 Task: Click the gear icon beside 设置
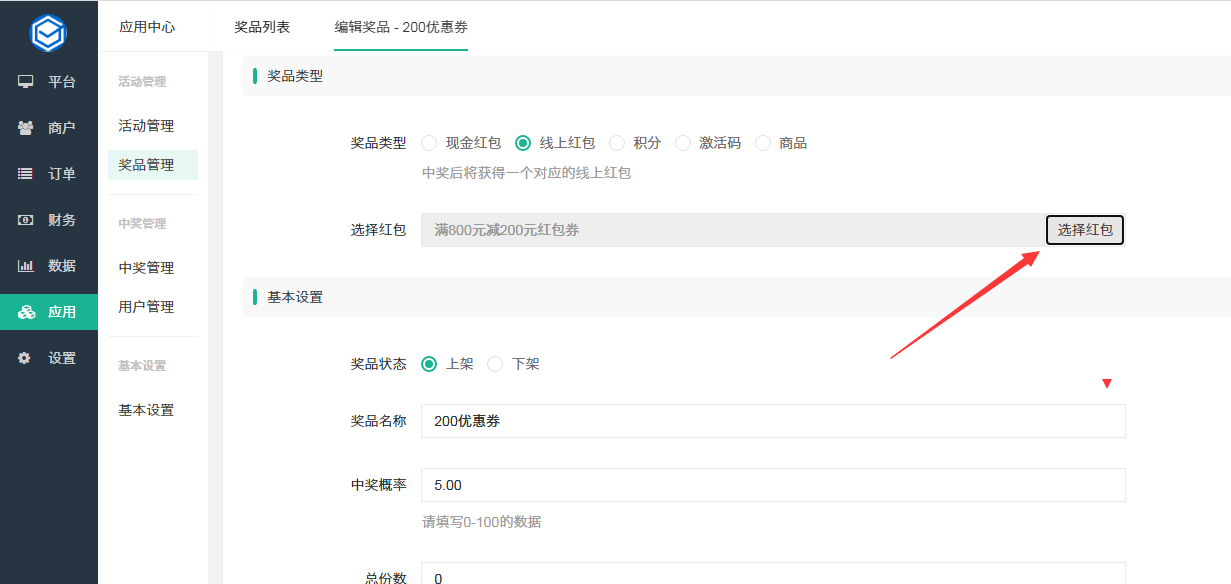pyautogui.click(x=25, y=358)
